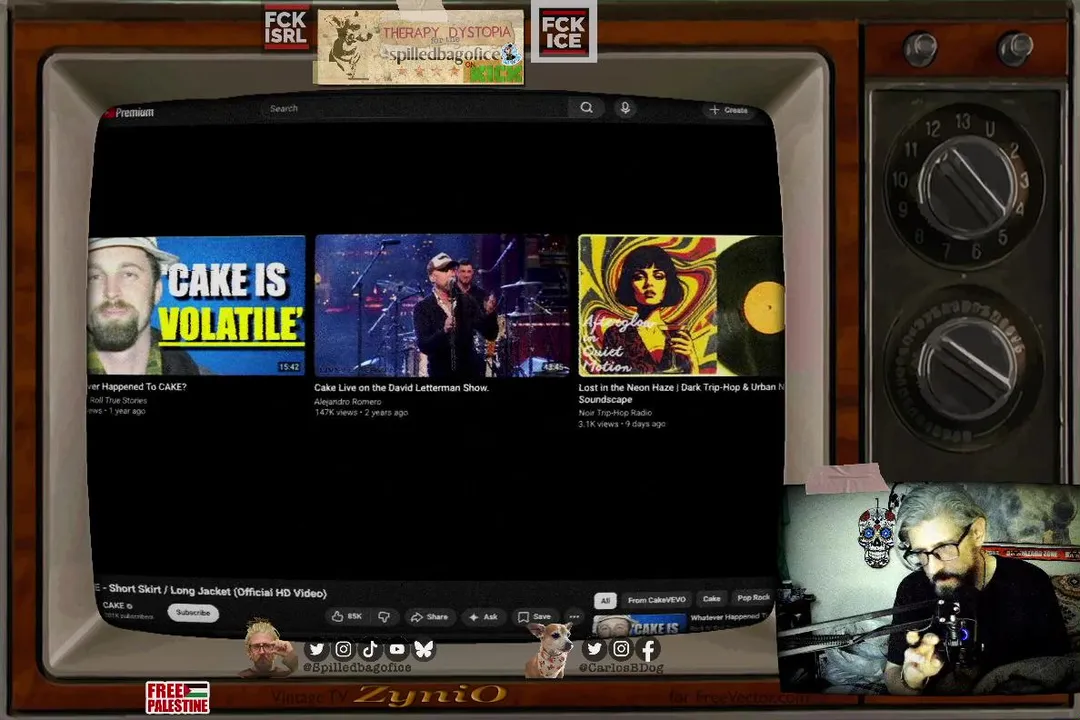Screen dimensions: 1080x720
Task: Click title 'ver Happened To CAKE?'
Action: pyautogui.click(x=138, y=387)
